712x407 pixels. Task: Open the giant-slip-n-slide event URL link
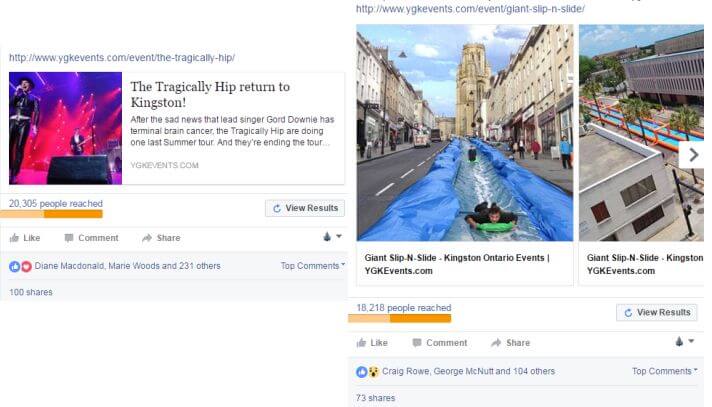click(470, 9)
